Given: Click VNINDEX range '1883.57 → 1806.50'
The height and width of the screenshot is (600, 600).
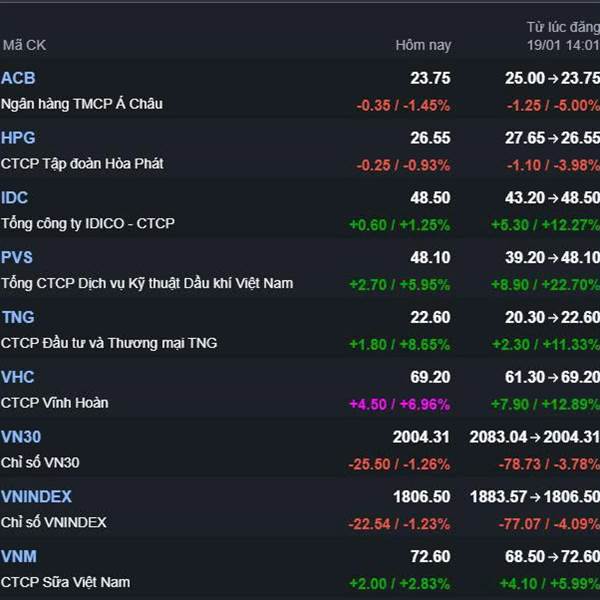Looking at the screenshot, I should 535,497.
